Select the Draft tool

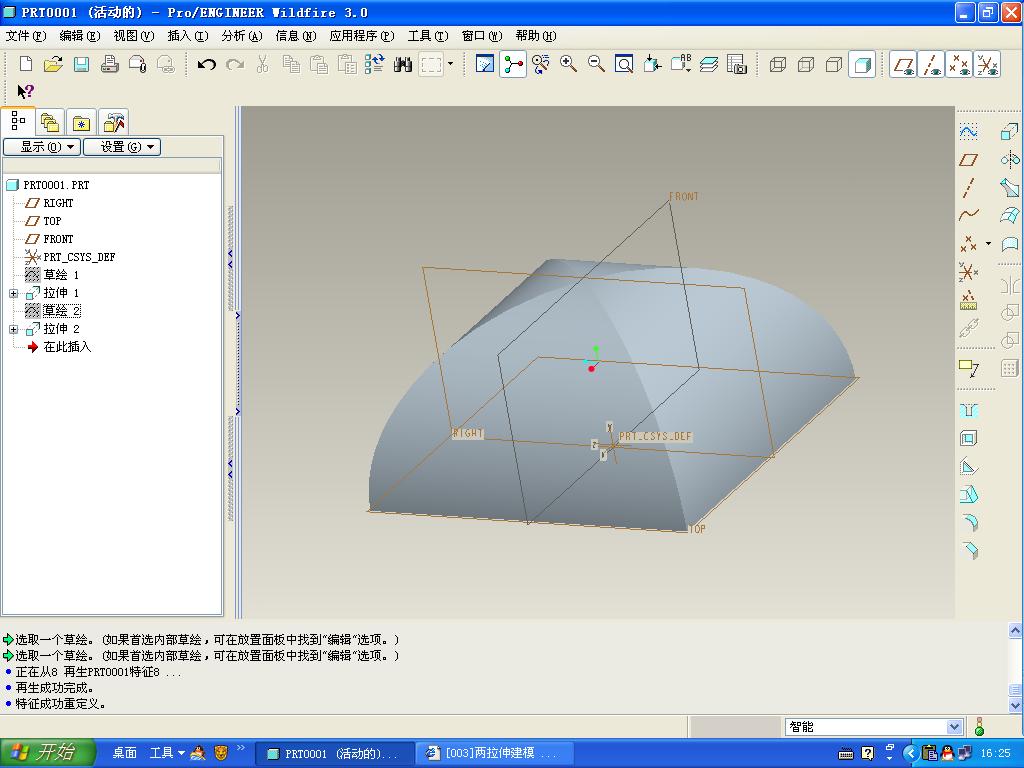coord(968,494)
